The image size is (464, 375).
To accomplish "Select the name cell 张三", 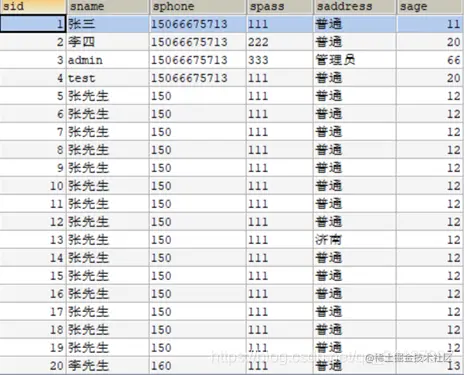I will point(108,24).
